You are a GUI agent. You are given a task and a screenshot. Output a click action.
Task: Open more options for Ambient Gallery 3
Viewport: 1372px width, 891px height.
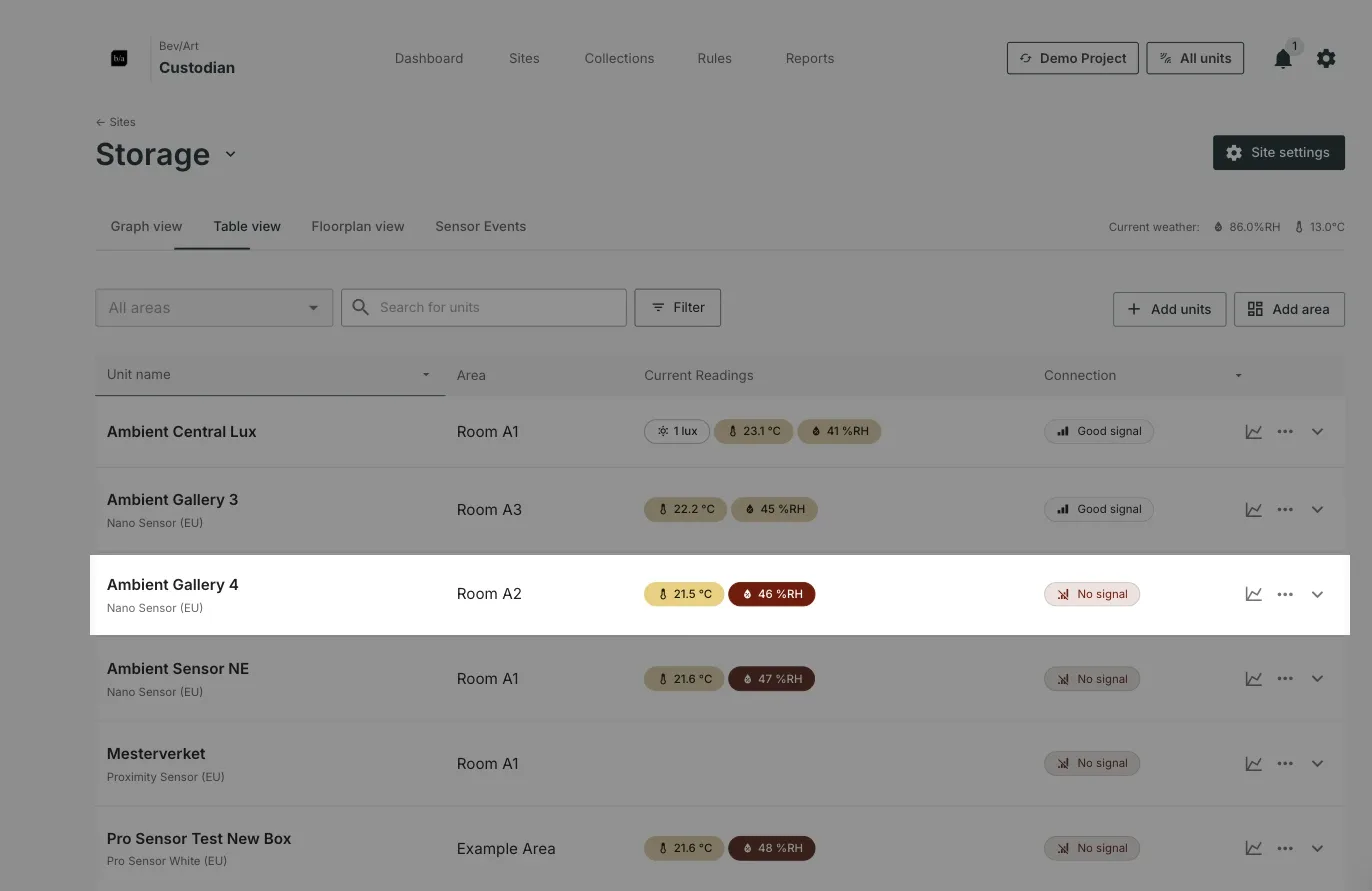coord(1285,510)
